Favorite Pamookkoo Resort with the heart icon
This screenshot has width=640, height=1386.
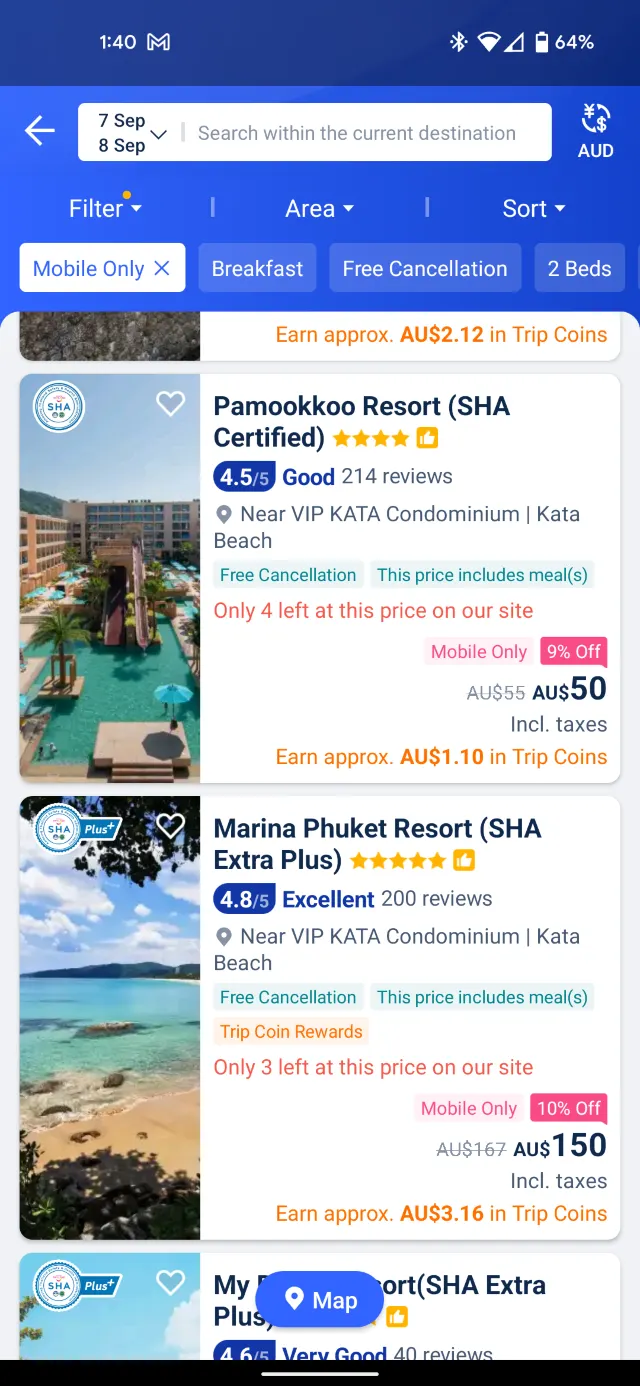point(171,403)
